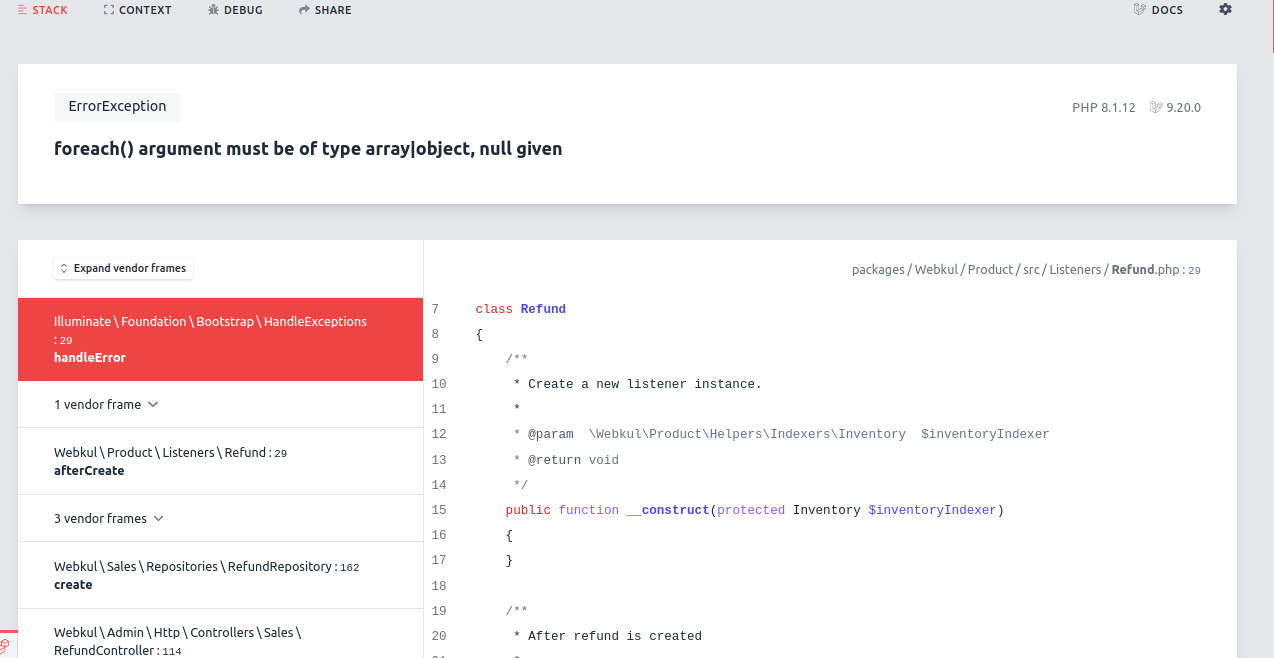Select the HandleExceptions handleError frame

tap(220, 339)
